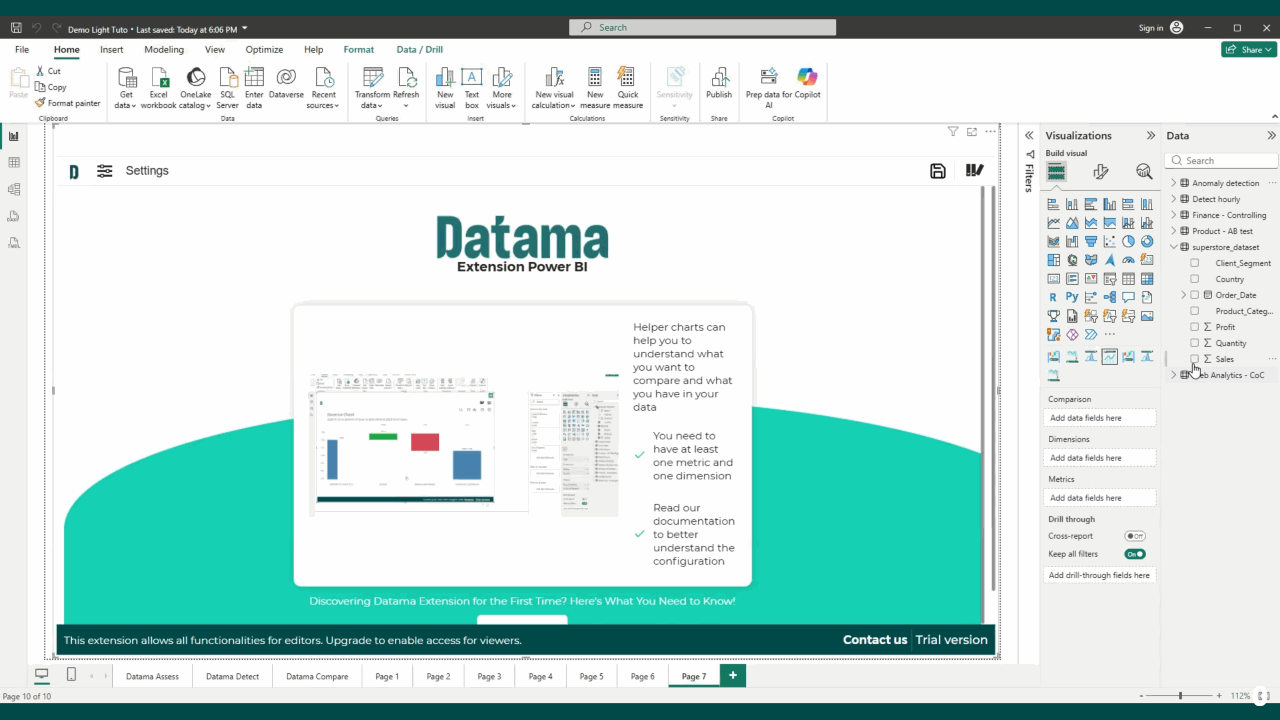
Task: Click the Quick measure icon
Action: coord(627,78)
